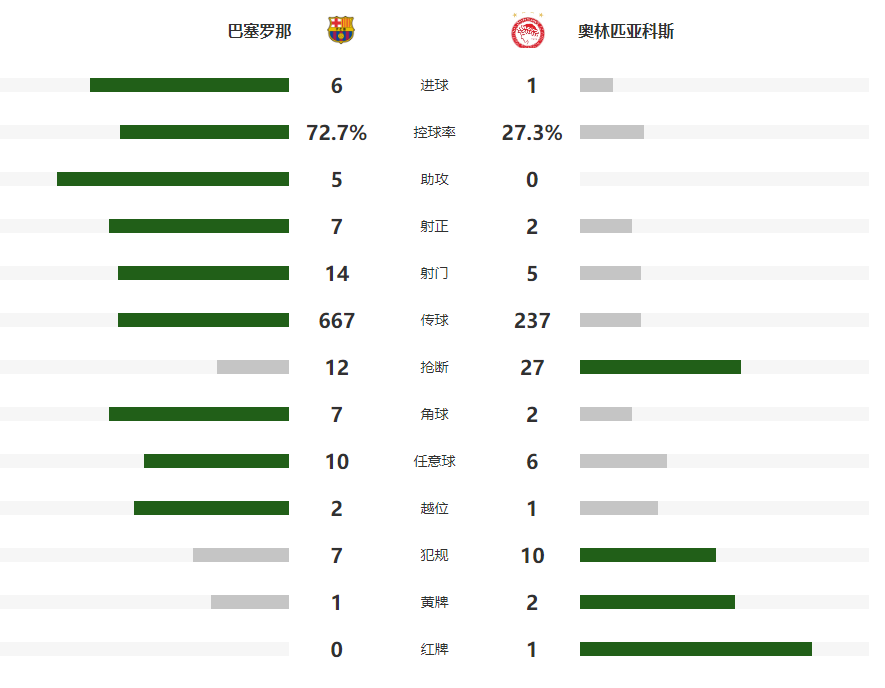
Task: Click Barcelona's green 助攻 bar
Action: tap(173, 179)
